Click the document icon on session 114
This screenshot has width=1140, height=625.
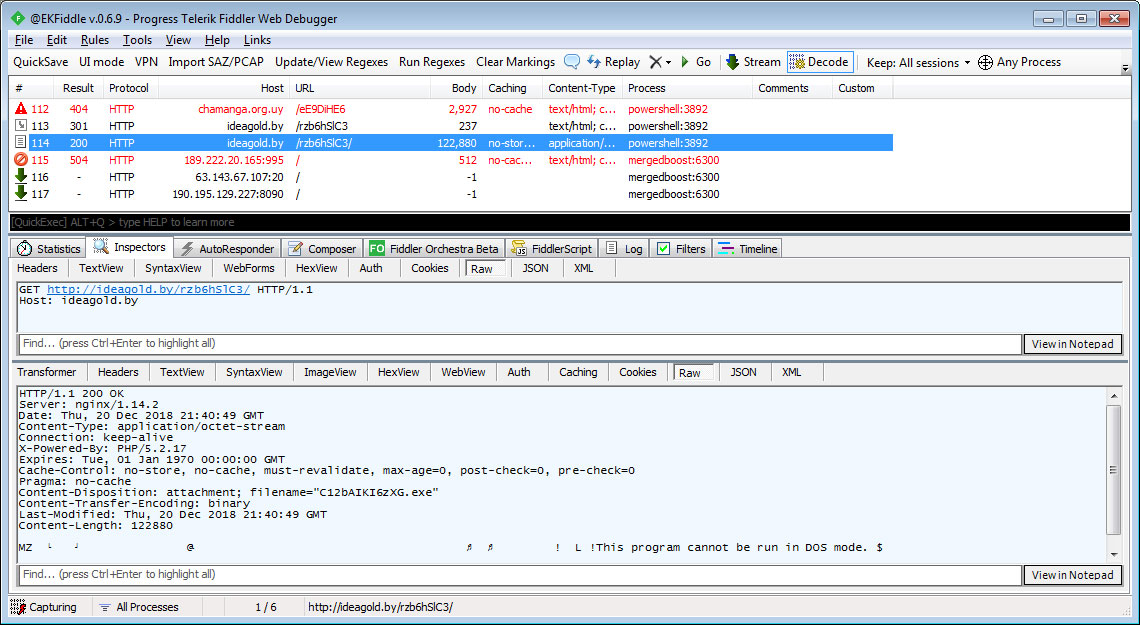click(21, 142)
